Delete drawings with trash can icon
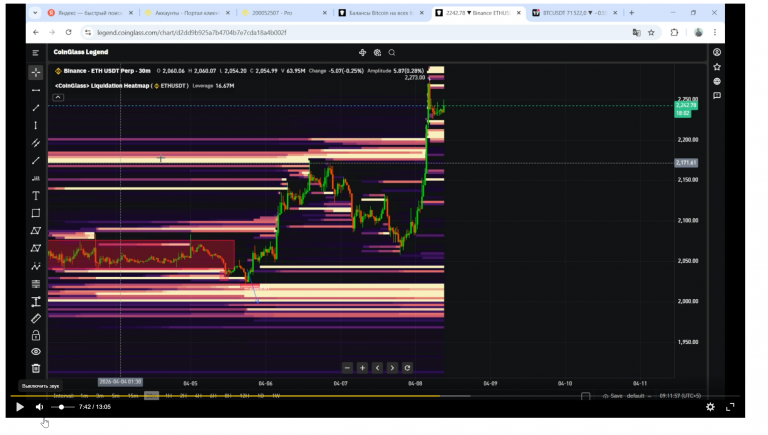Screen dimensions: 768x435 tap(36, 368)
